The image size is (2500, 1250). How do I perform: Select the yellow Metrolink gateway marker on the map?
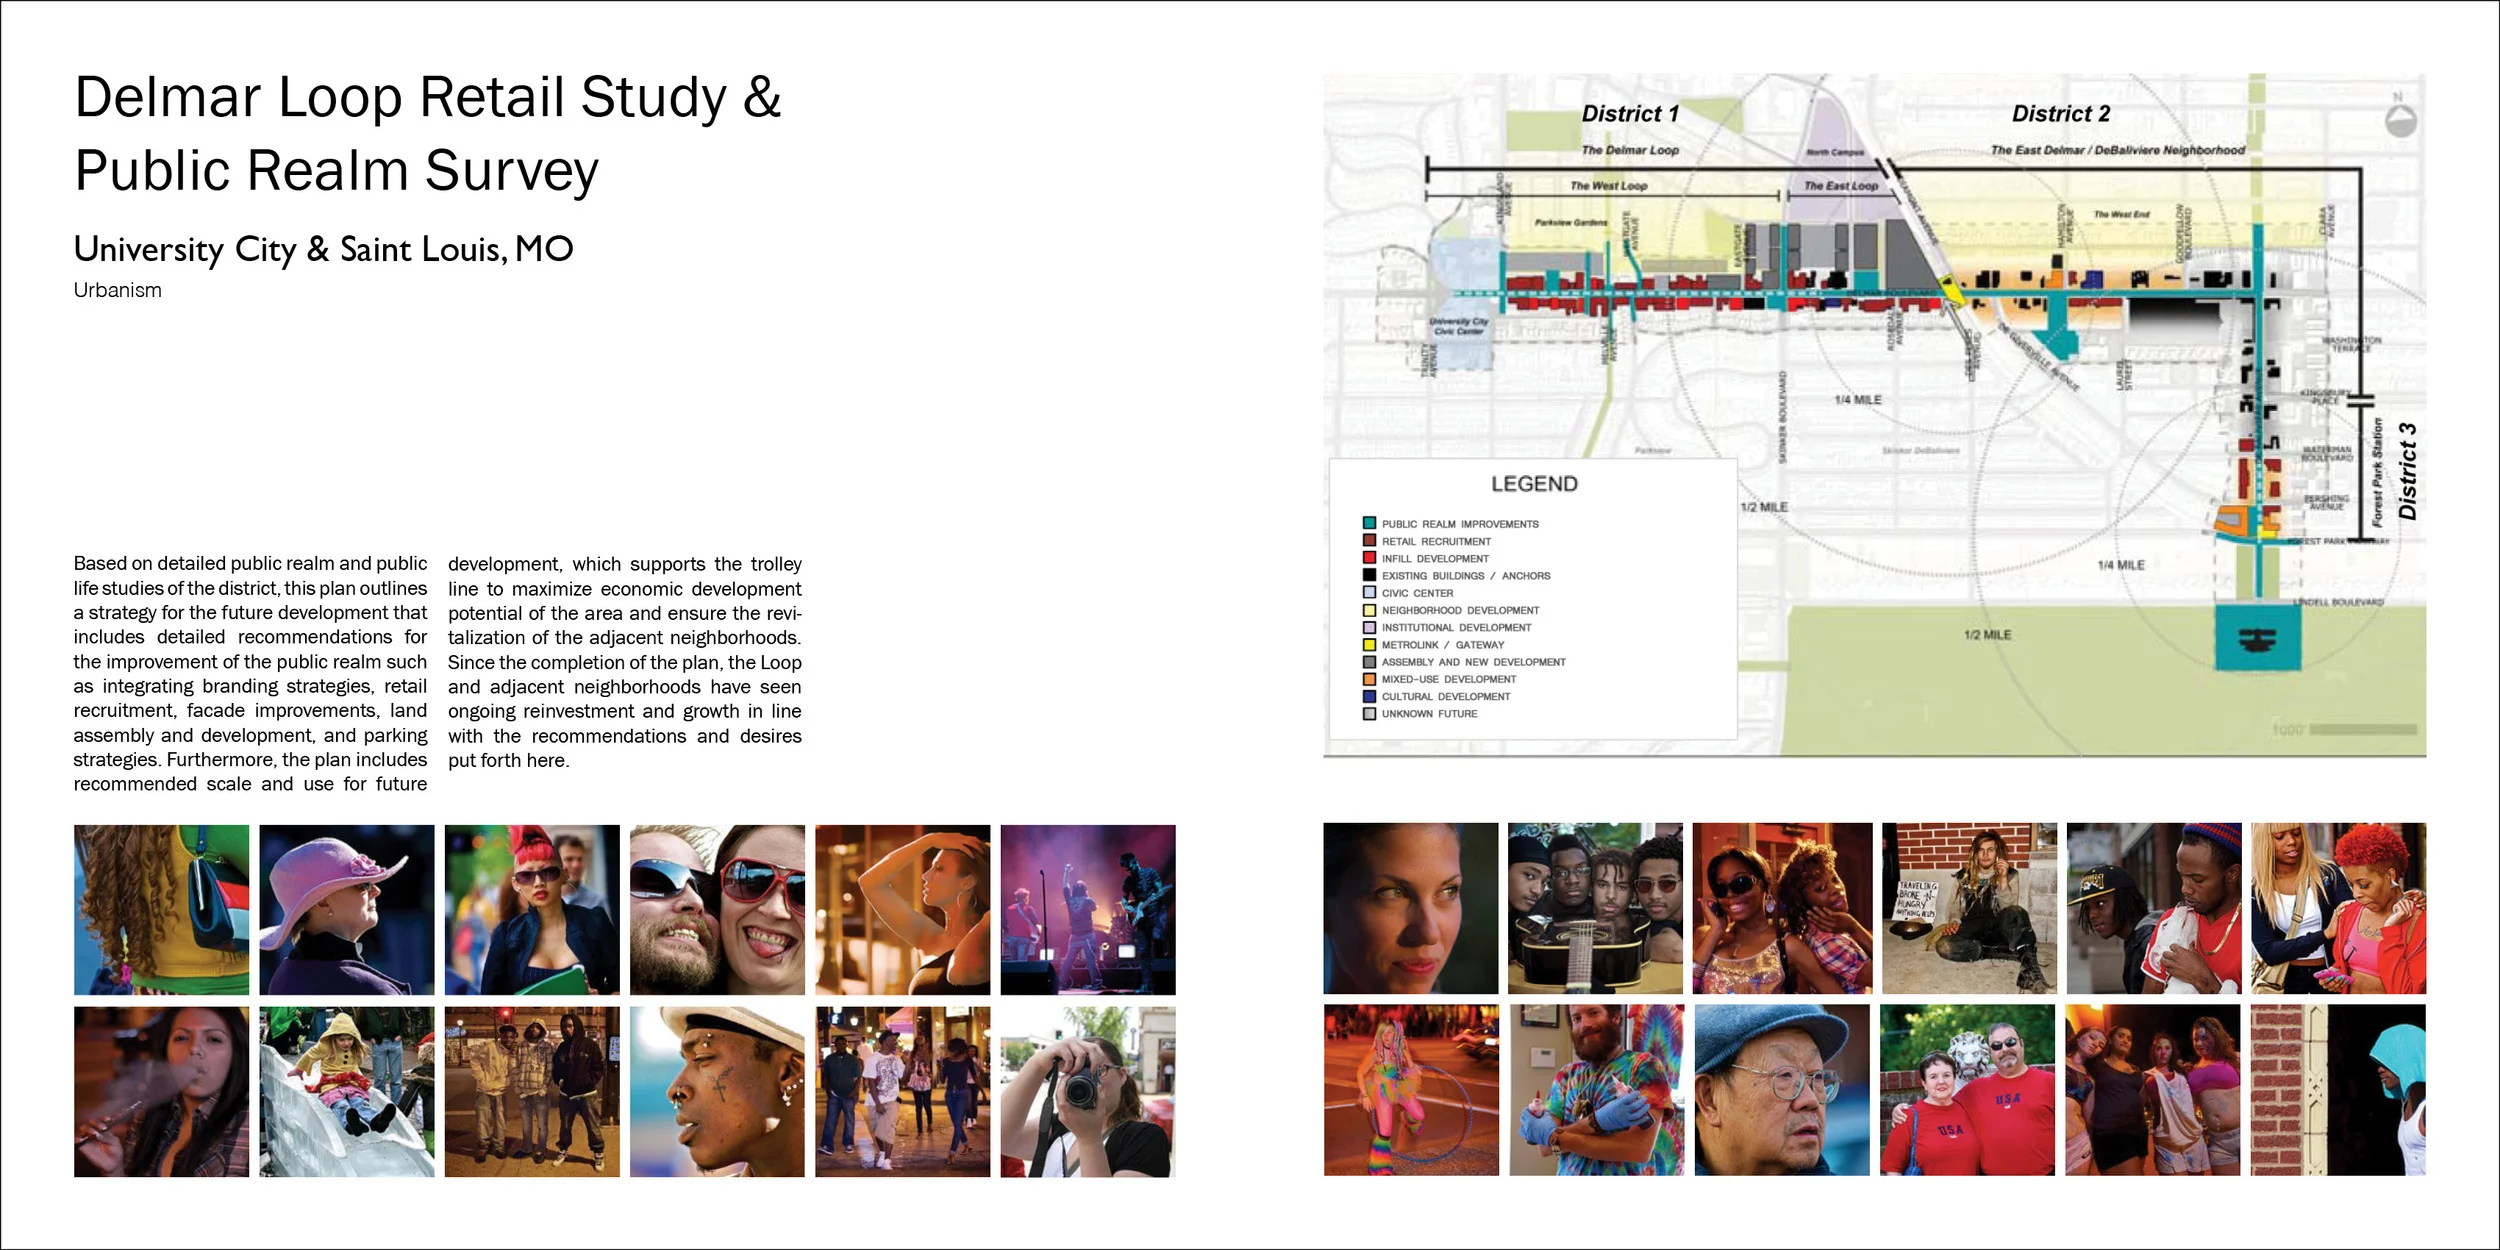(1951, 289)
